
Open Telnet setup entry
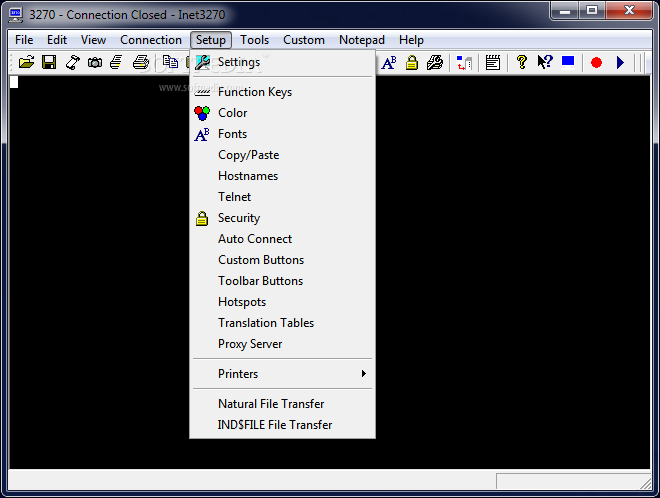(x=282, y=197)
